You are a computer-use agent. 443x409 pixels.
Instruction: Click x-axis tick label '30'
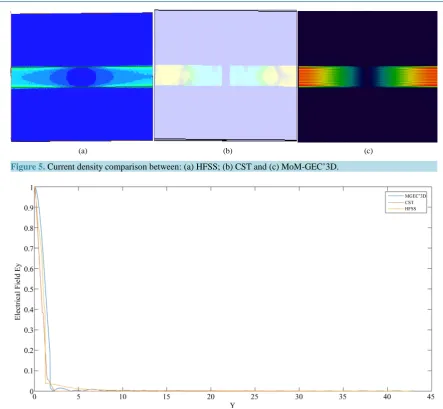pos(299,397)
